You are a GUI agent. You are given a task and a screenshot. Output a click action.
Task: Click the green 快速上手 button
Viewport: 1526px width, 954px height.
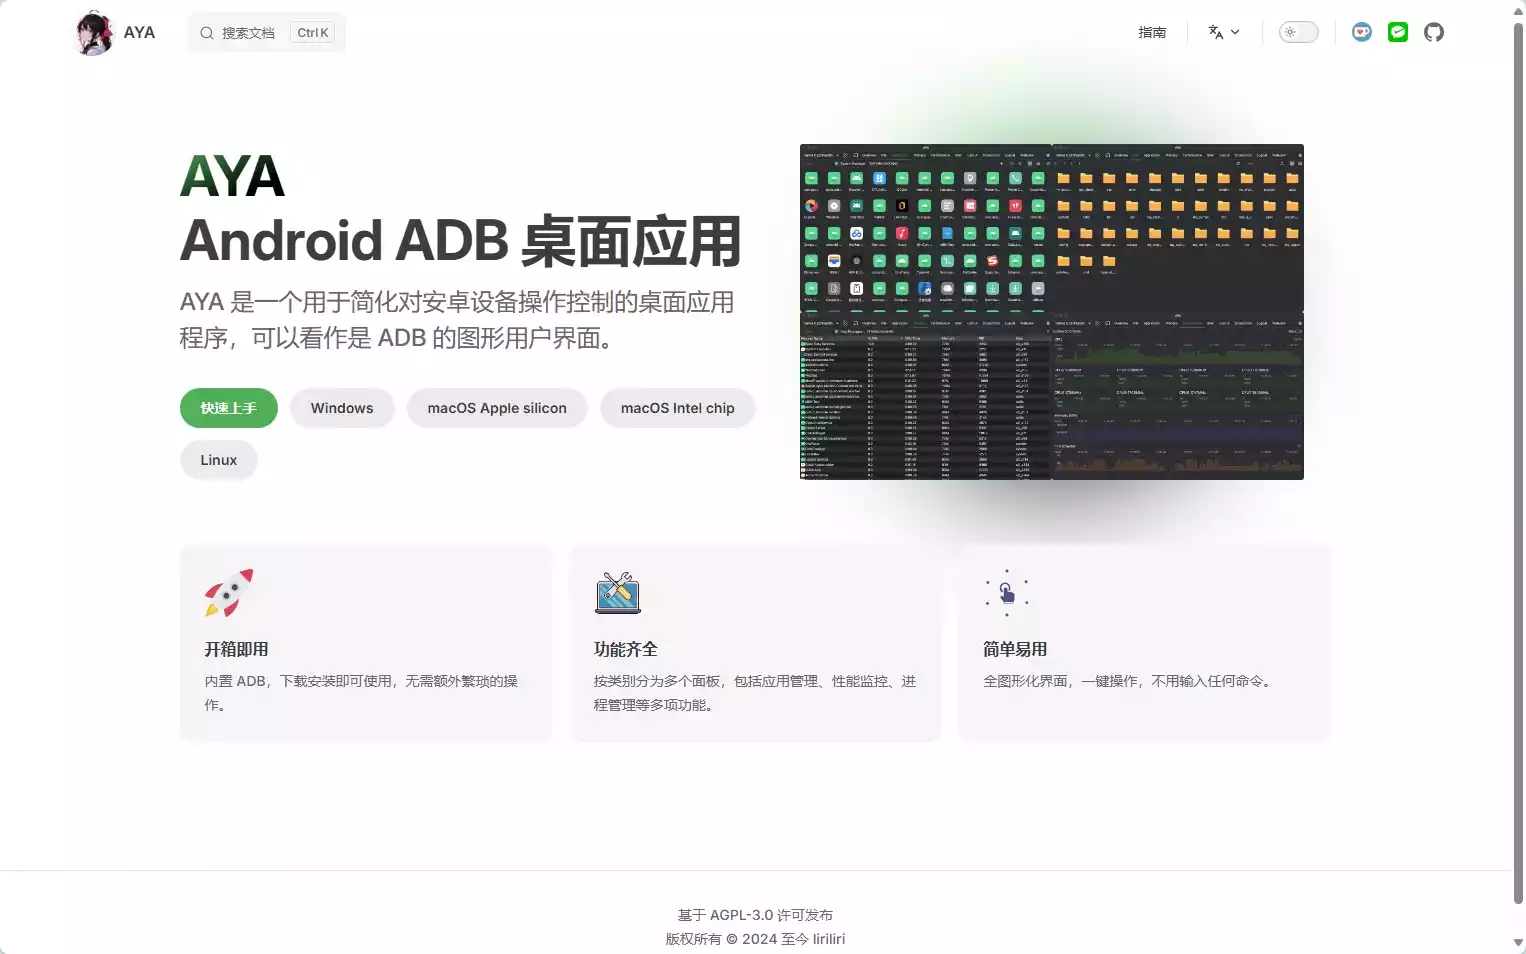tap(229, 408)
